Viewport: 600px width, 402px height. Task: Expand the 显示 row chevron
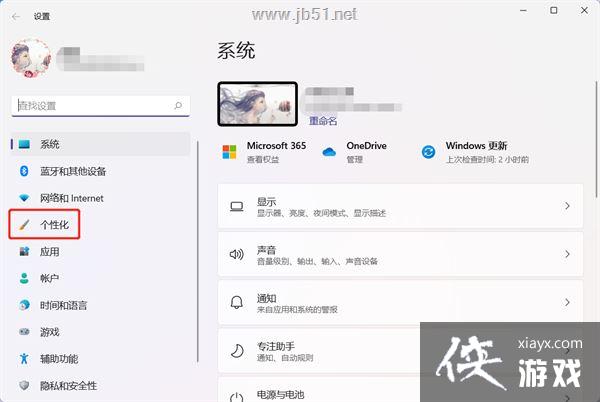coord(567,206)
